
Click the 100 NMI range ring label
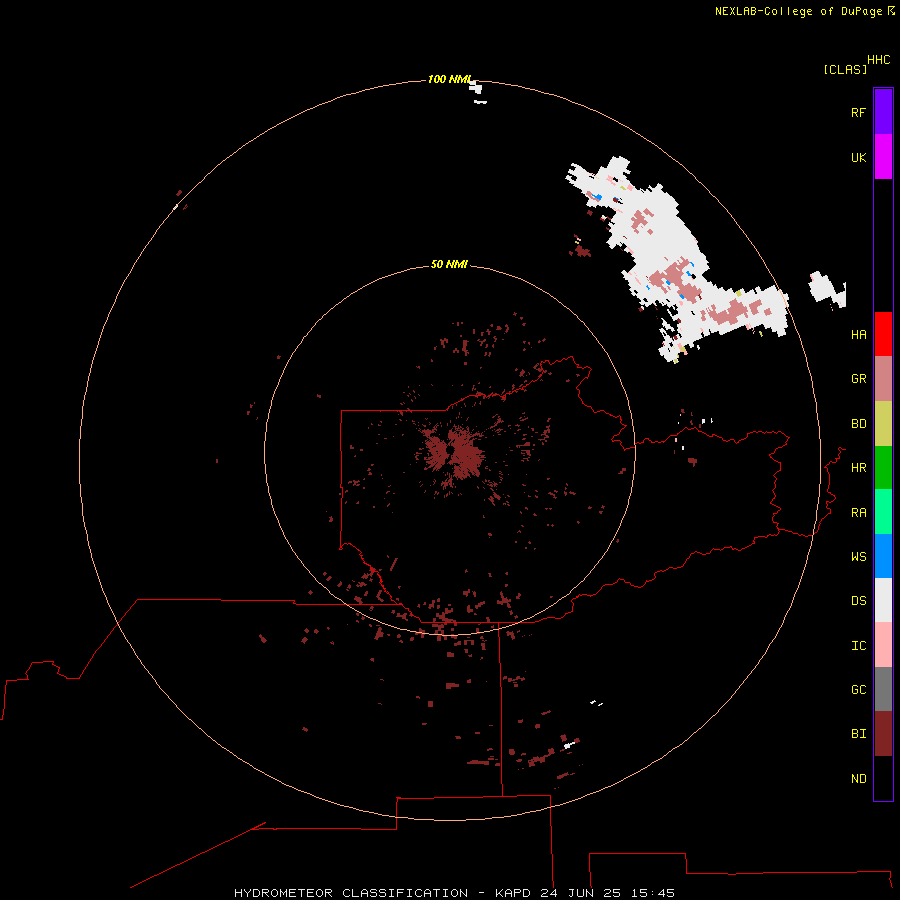(450, 79)
